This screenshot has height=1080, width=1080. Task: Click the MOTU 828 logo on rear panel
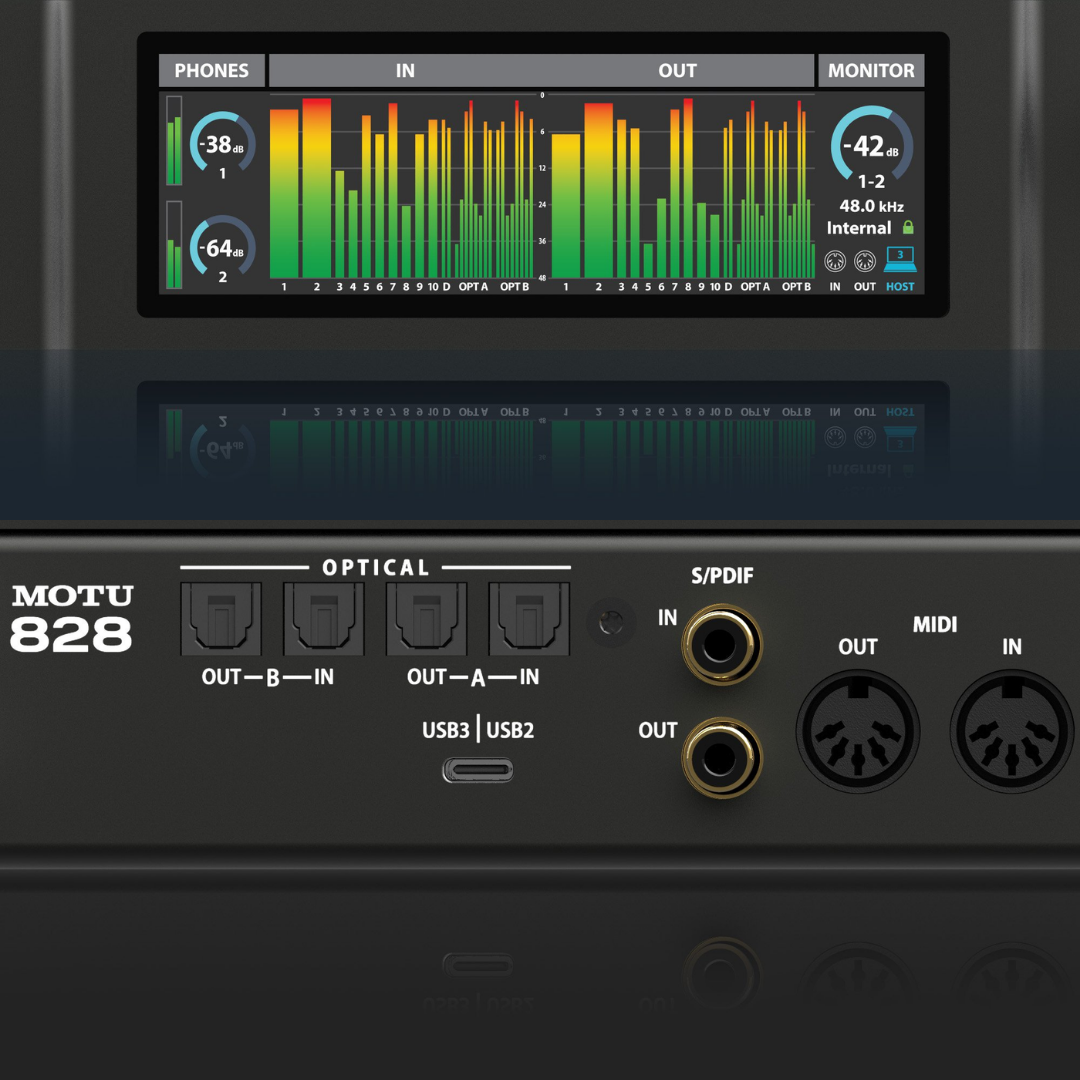click(x=72, y=618)
